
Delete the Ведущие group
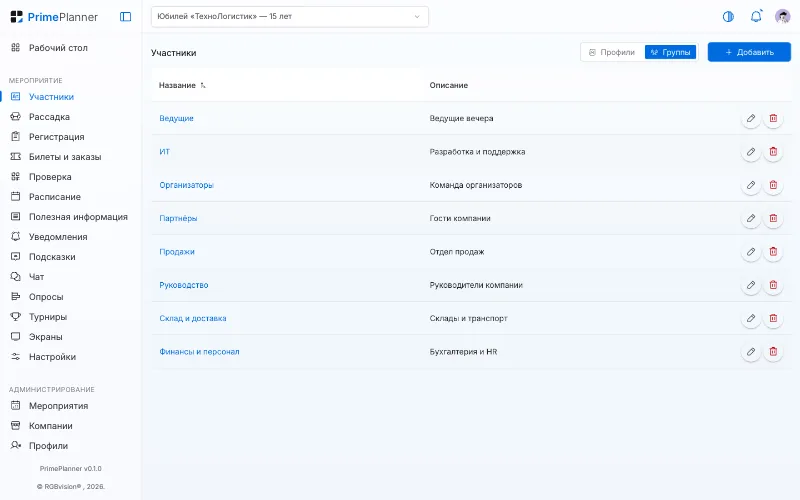773,118
